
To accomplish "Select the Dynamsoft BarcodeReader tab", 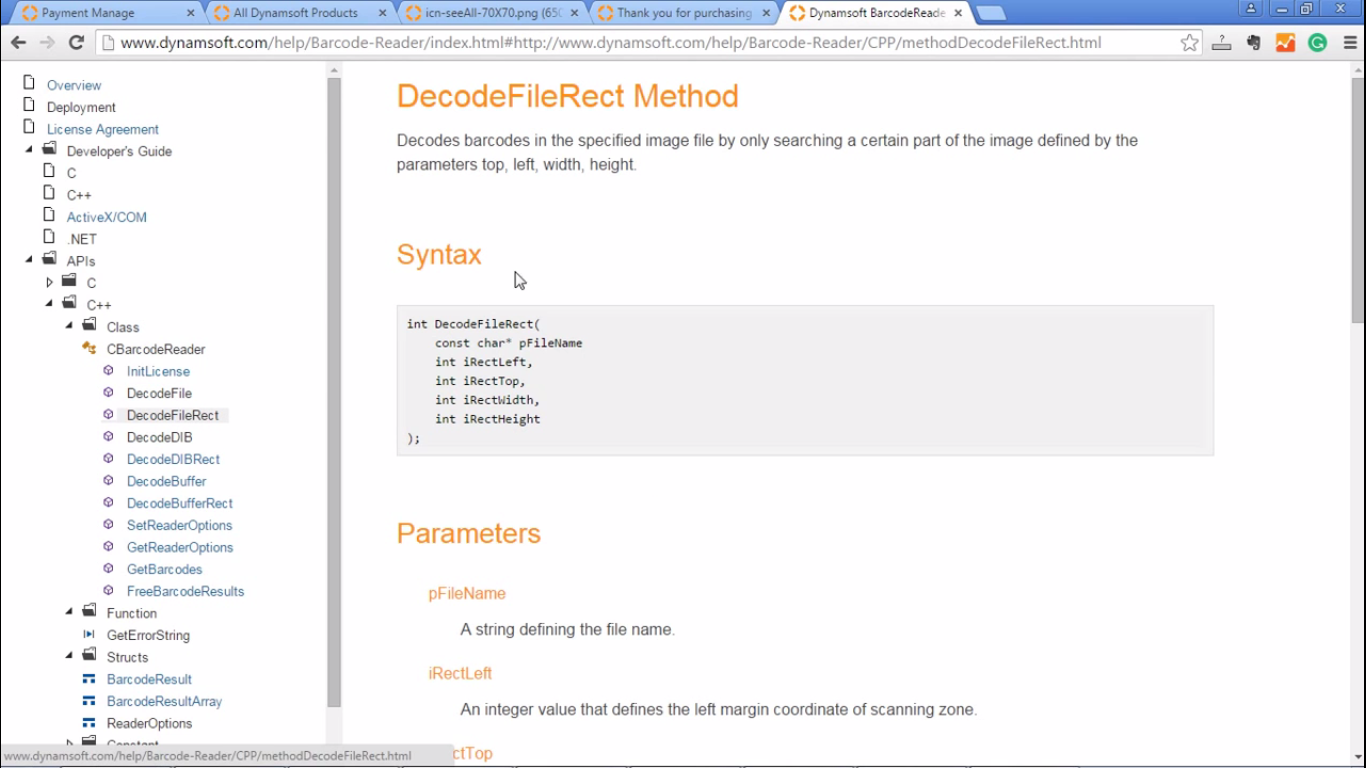I will click(873, 13).
